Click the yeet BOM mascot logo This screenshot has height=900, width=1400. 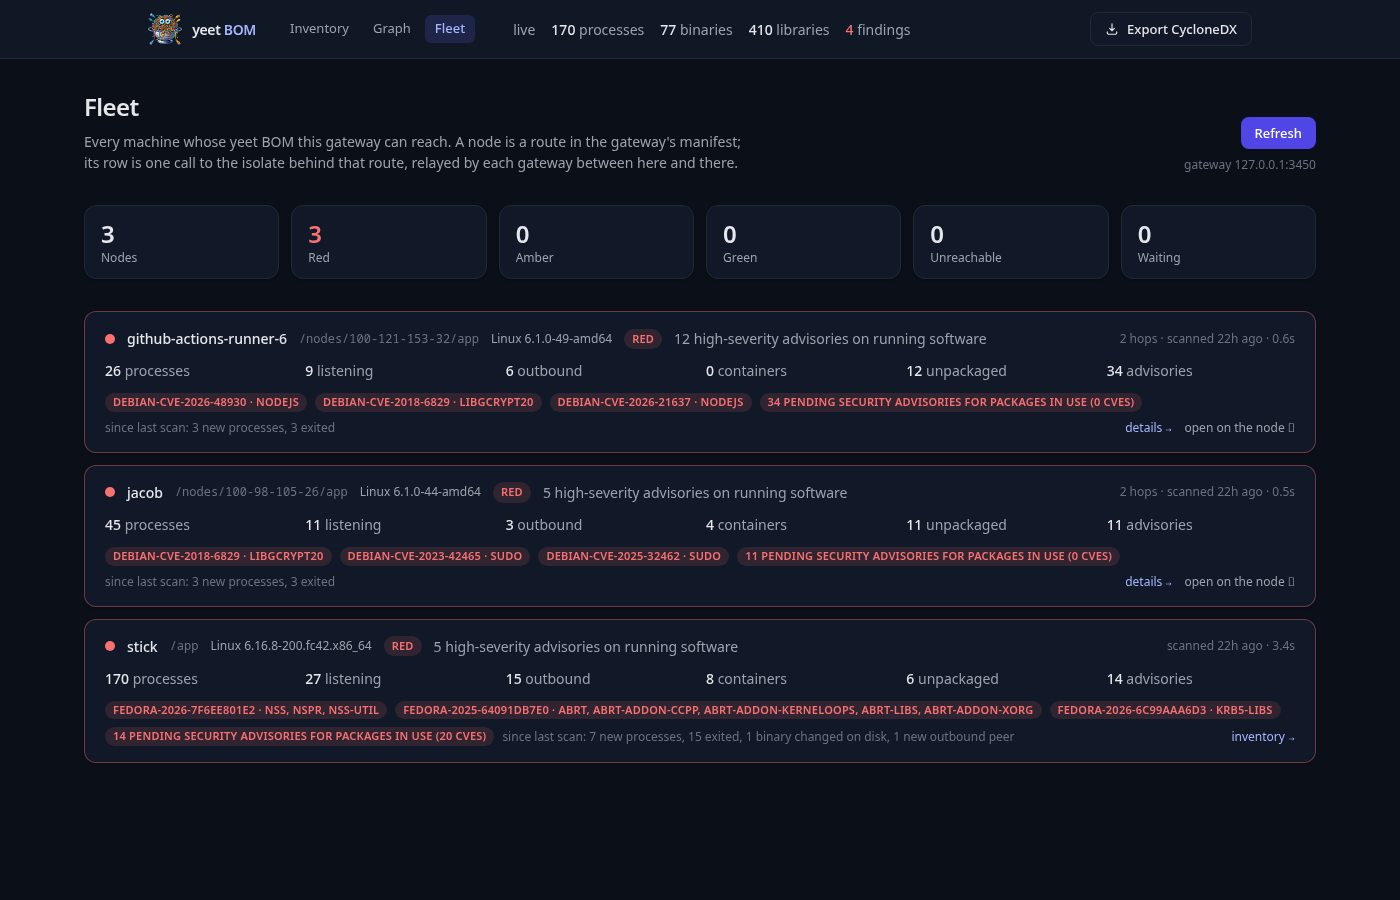pos(165,29)
